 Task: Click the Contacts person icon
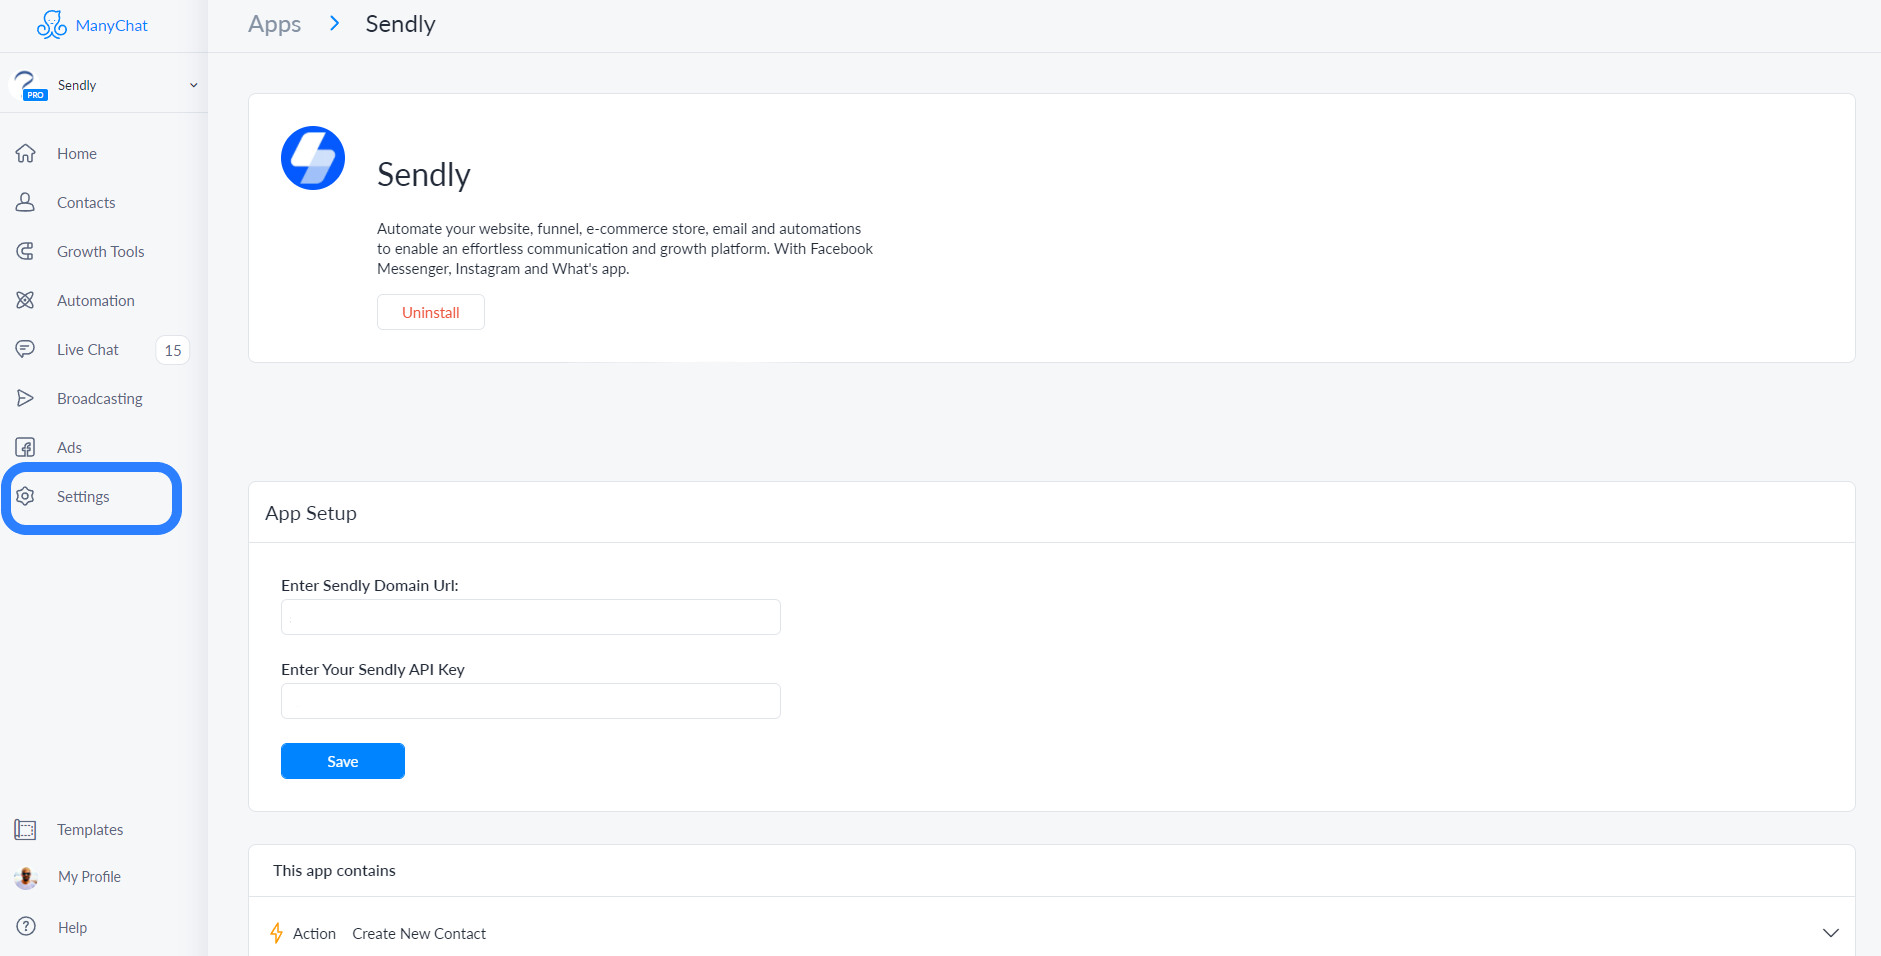click(26, 202)
